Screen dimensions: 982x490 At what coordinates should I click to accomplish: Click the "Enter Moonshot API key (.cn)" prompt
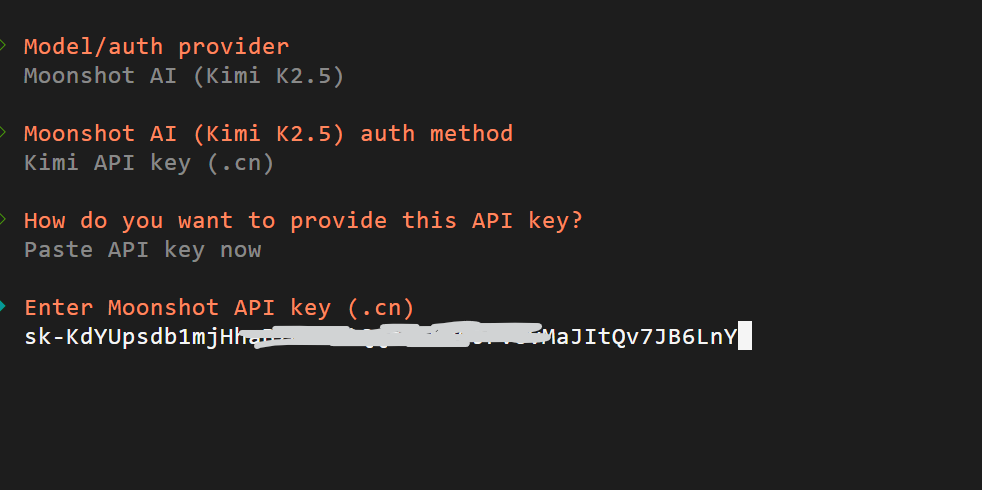click(219, 307)
